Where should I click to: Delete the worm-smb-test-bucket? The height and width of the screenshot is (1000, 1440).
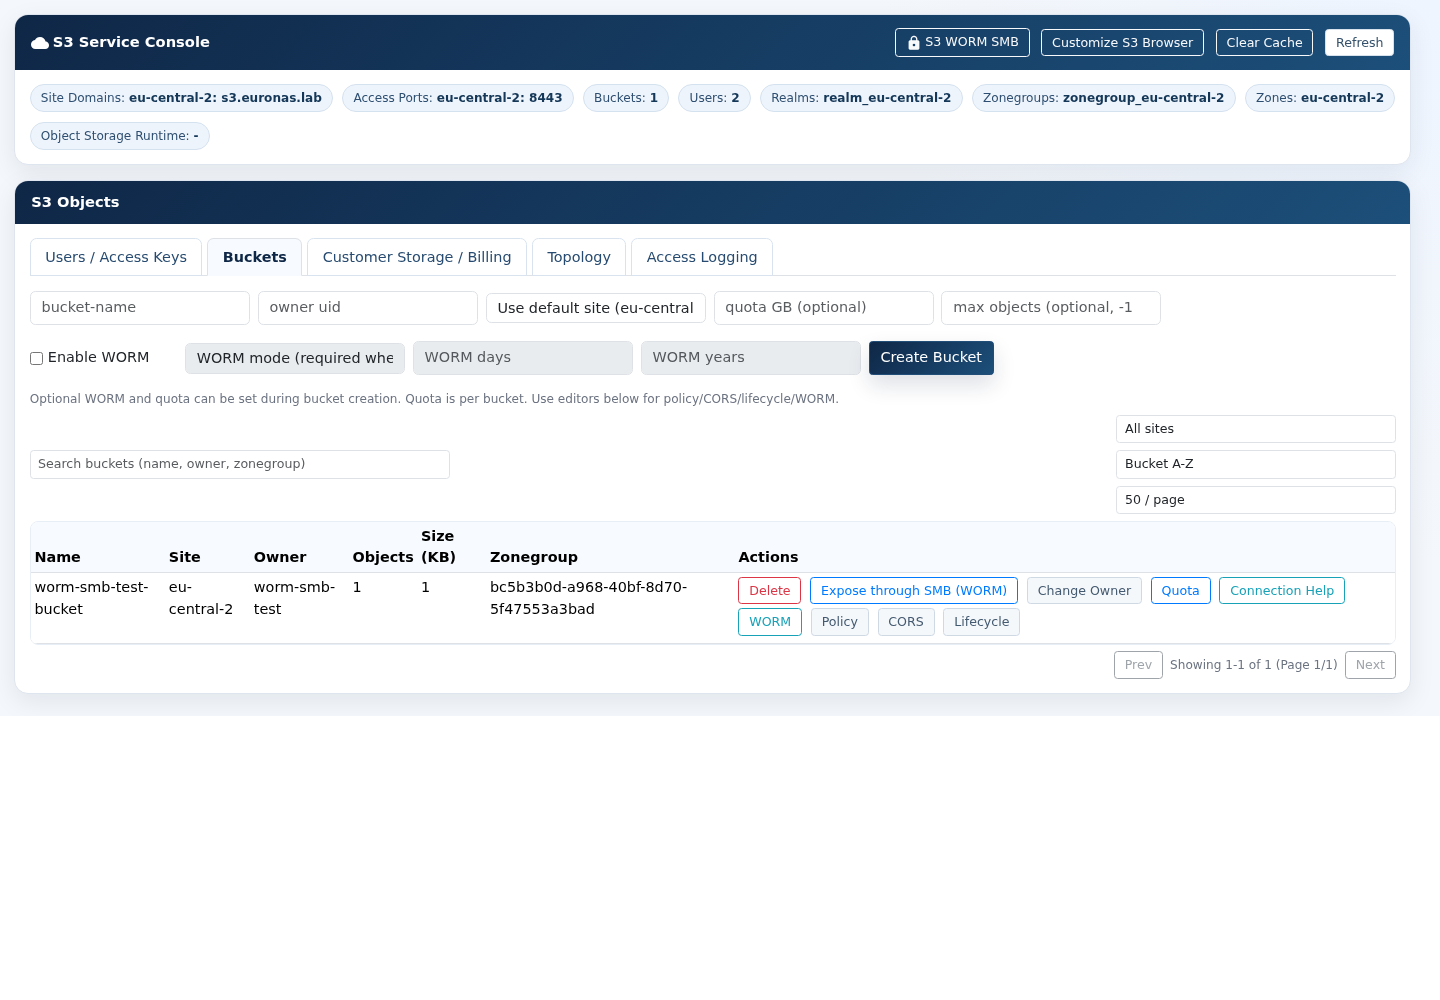click(769, 591)
